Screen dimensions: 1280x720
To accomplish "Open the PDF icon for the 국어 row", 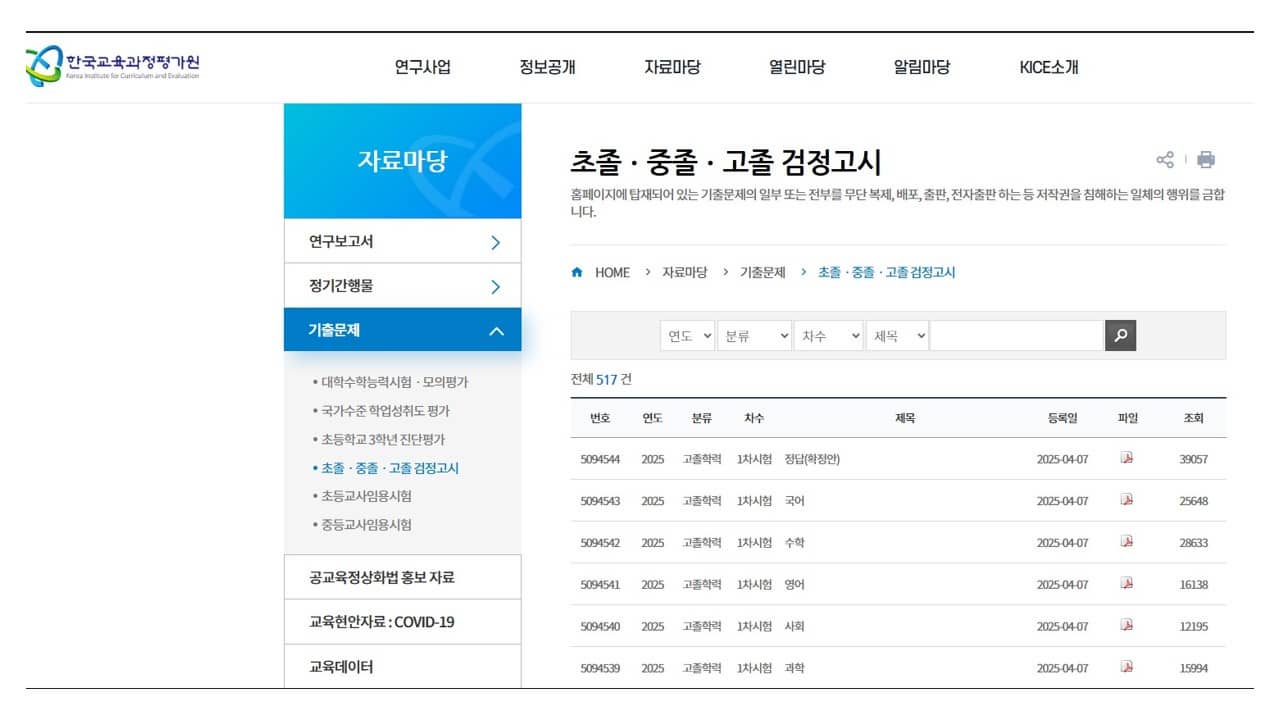I will (1128, 499).
